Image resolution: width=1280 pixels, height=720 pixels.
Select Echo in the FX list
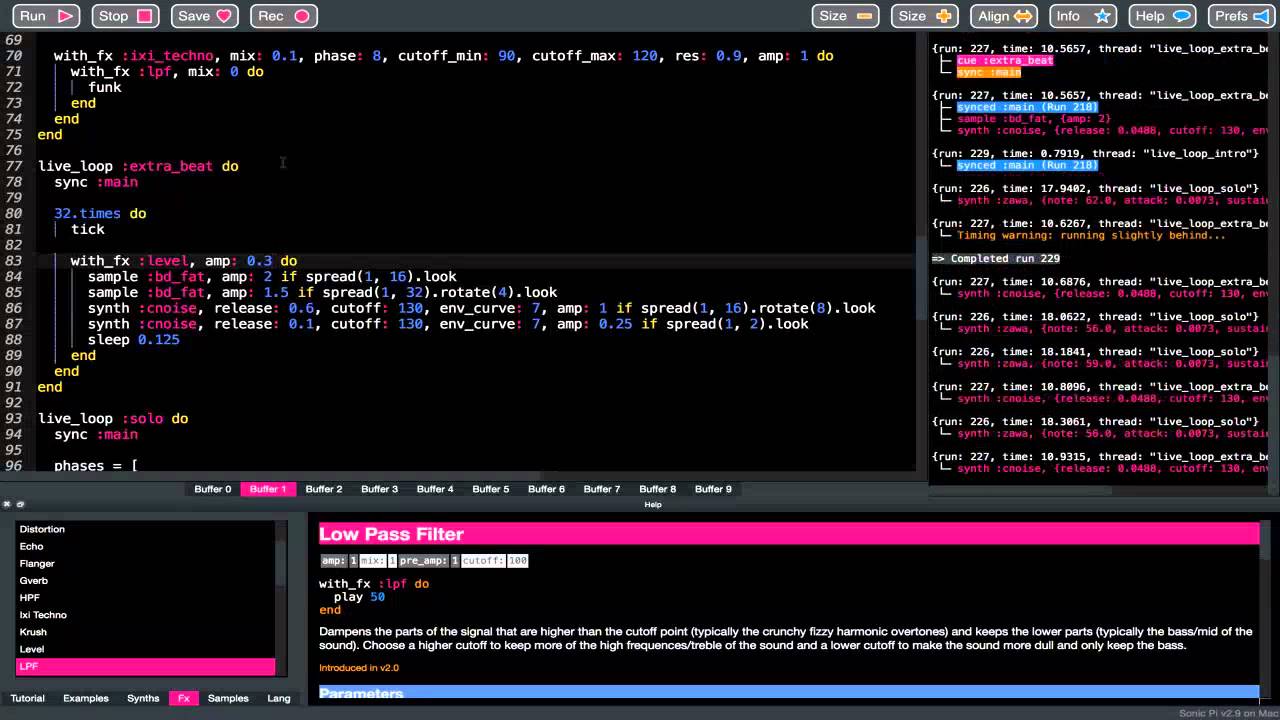coord(31,546)
